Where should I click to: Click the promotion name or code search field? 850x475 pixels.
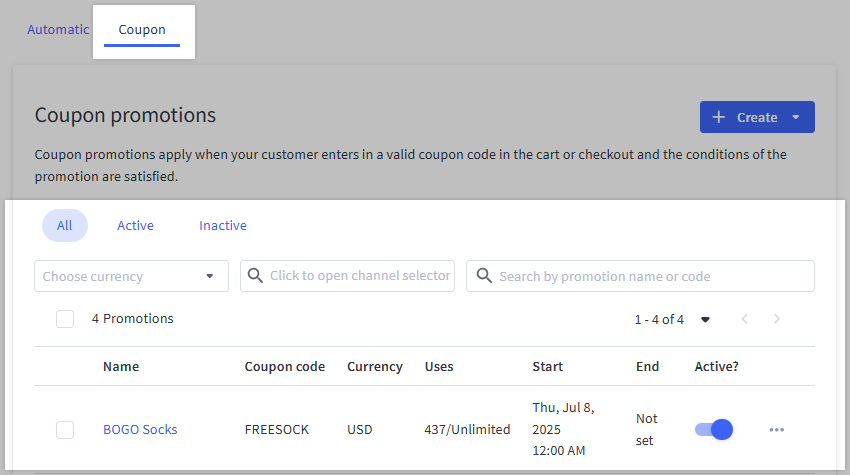(x=650, y=276)
